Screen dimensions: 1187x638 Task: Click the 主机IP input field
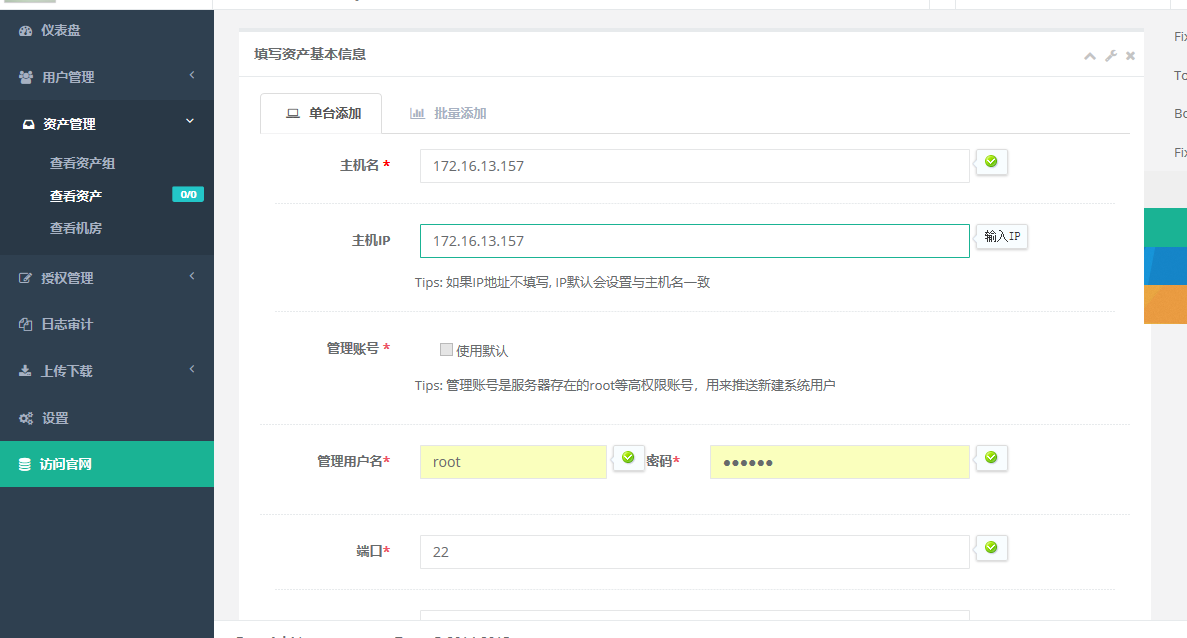[x=694, y=241]
